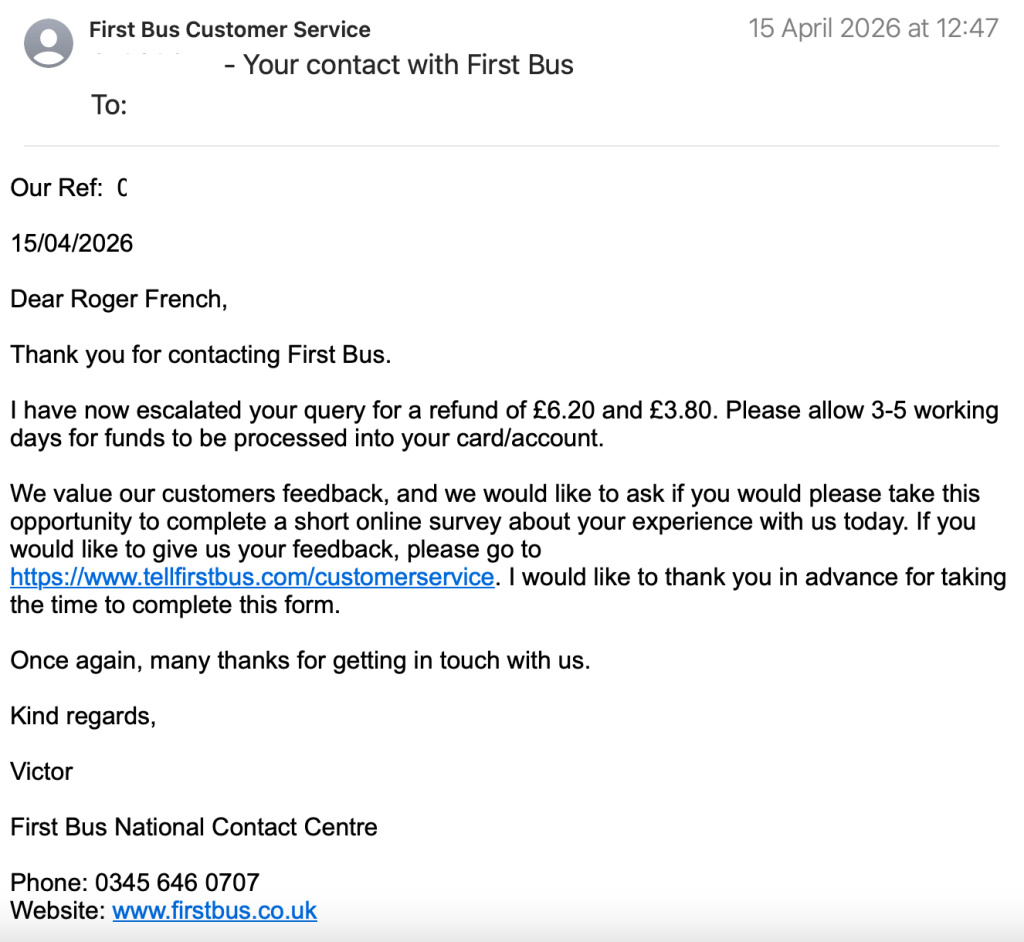Click the First Bus National Contact Centre line

tap(194, 827)
